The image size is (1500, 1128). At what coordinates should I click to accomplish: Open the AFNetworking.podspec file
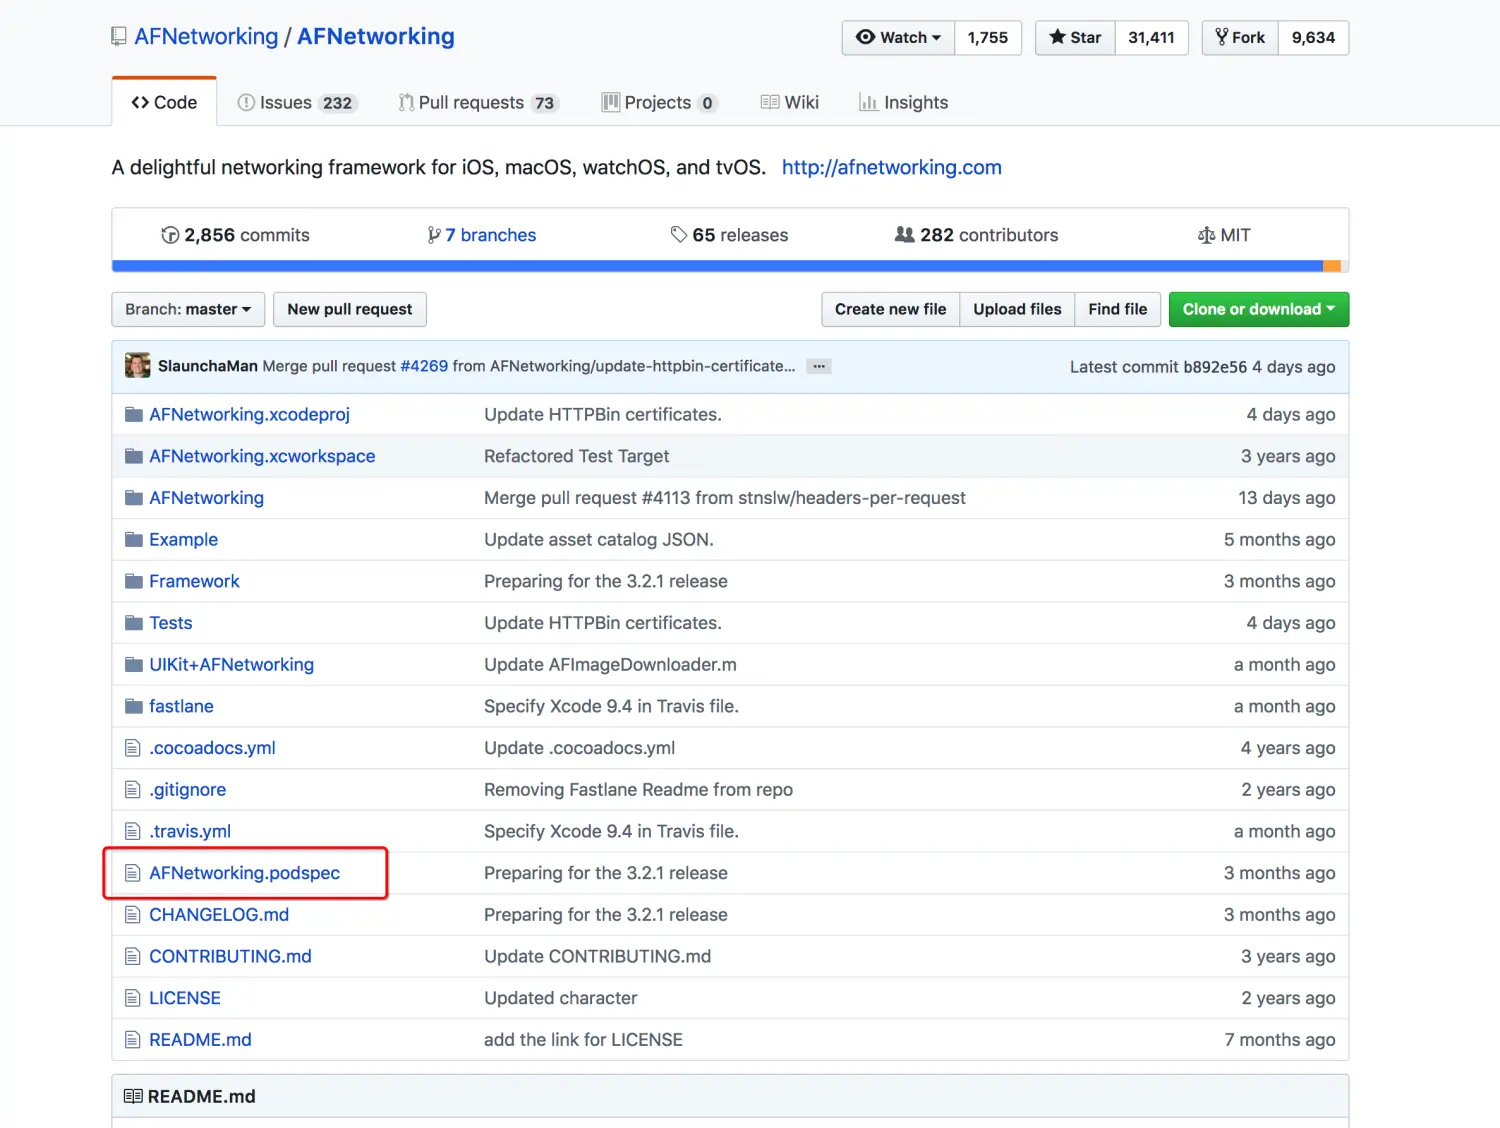pyautogui.click(x=245, y=873)
